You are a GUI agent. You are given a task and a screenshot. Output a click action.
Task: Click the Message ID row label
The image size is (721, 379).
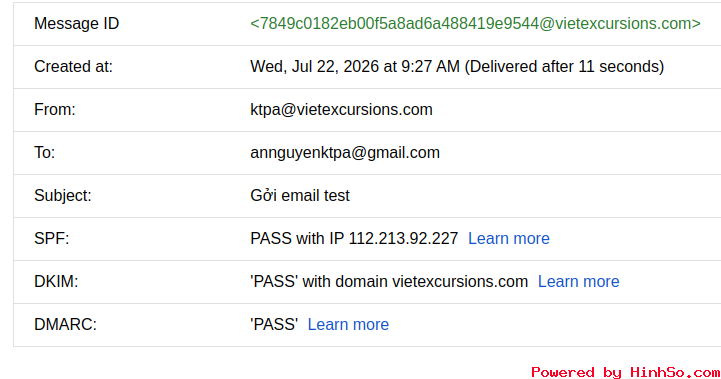tap(77, 23)
